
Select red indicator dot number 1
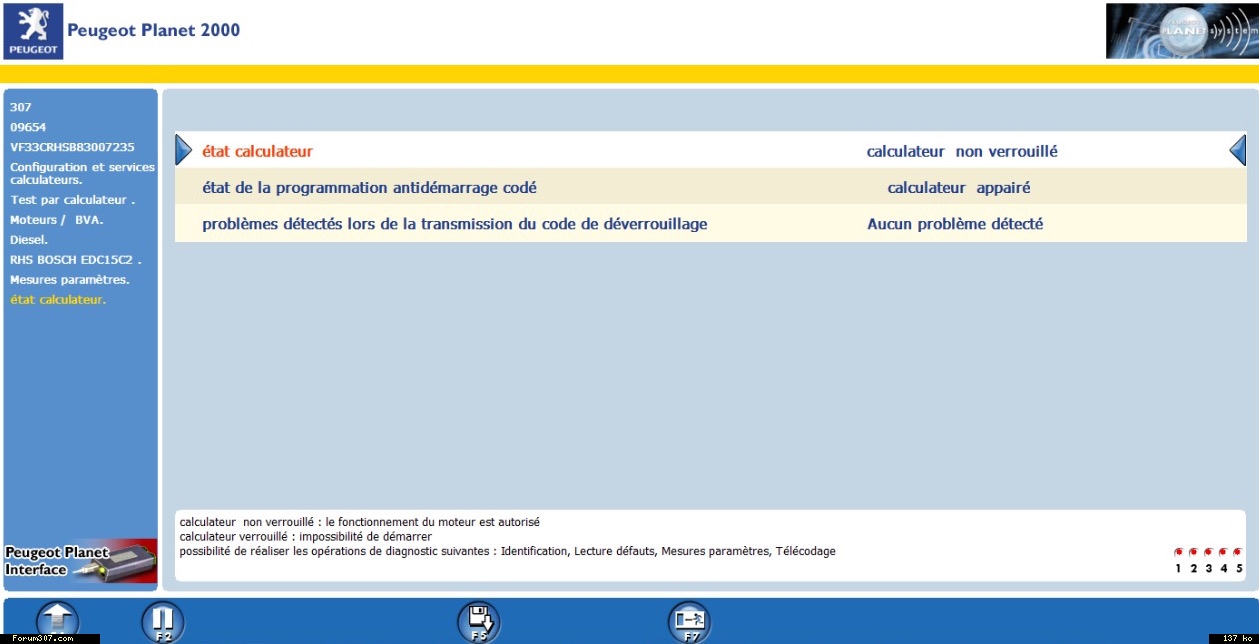pyautogui.click(x=1178, y=552)
